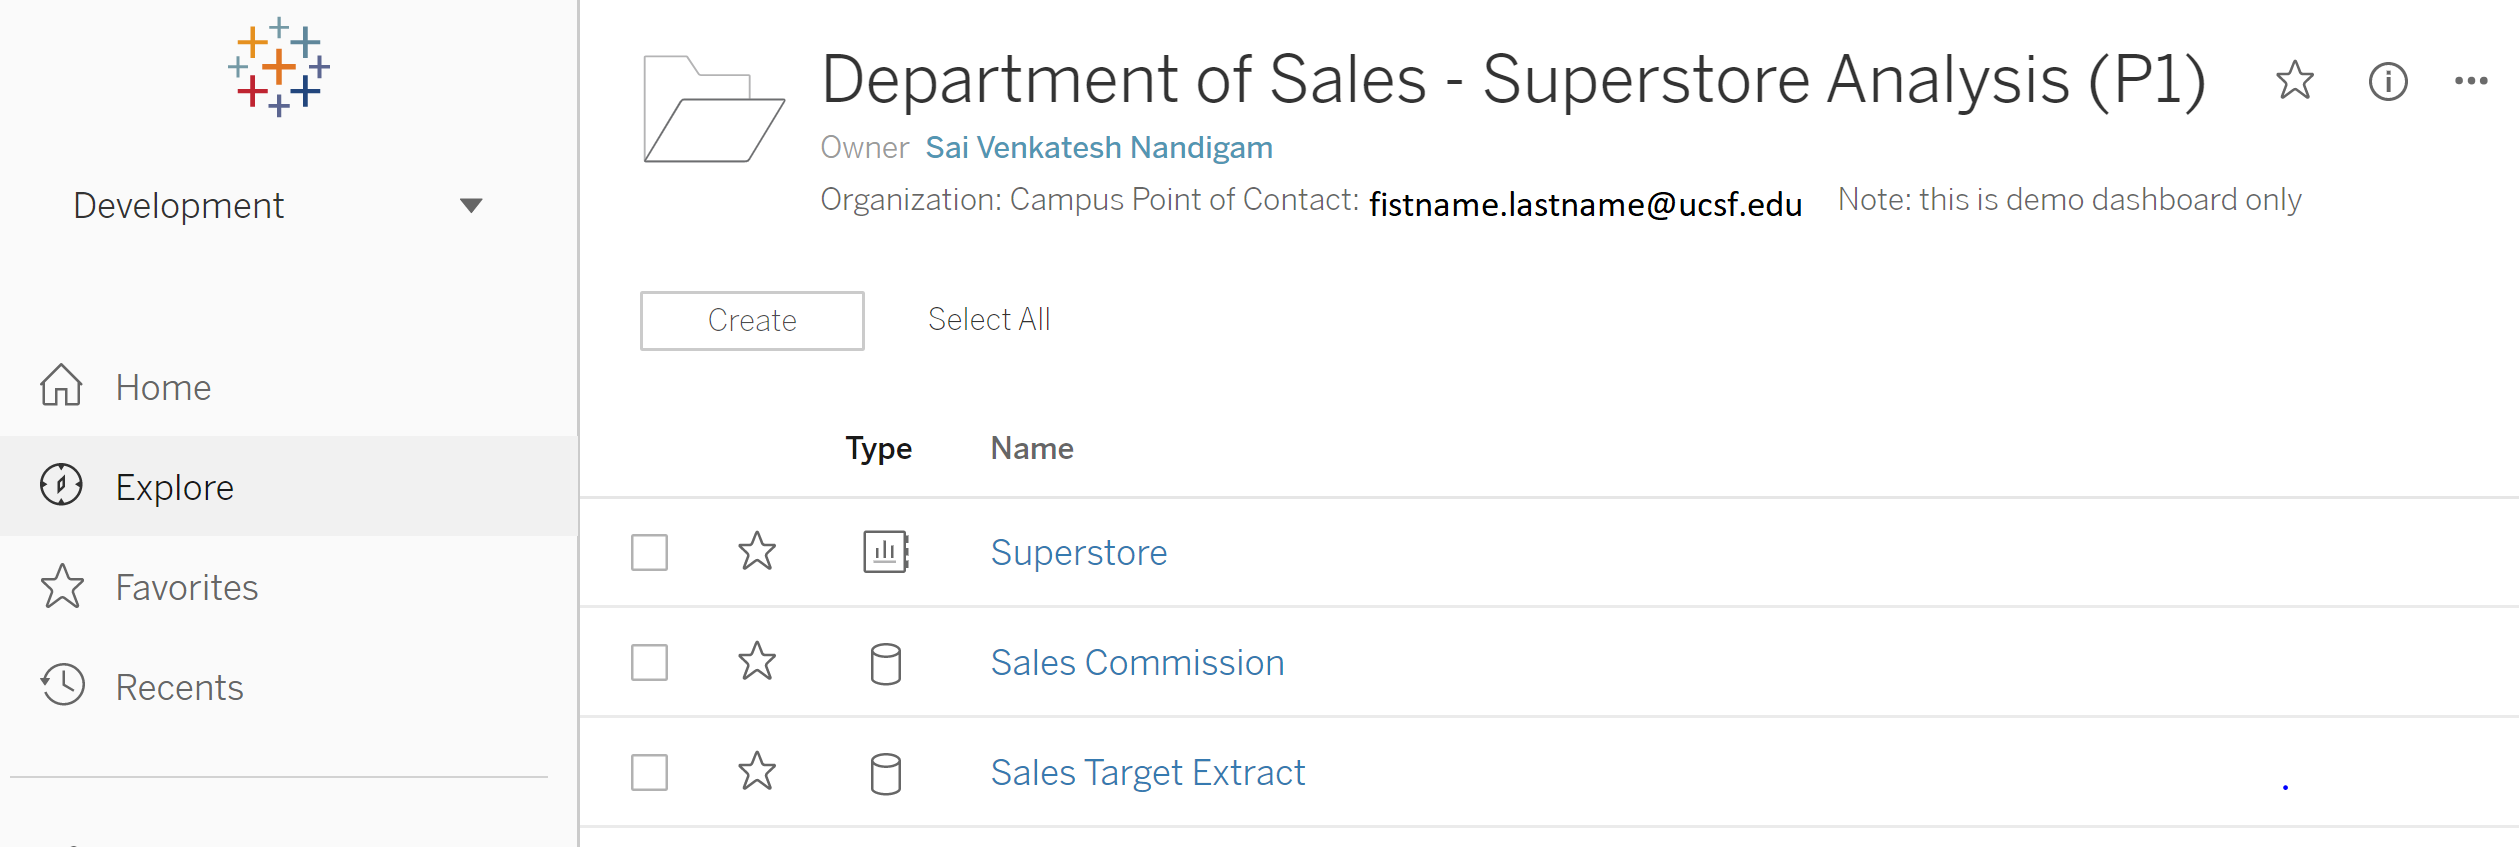Check the Sales Target Extract checkbox

click(650, 772)
